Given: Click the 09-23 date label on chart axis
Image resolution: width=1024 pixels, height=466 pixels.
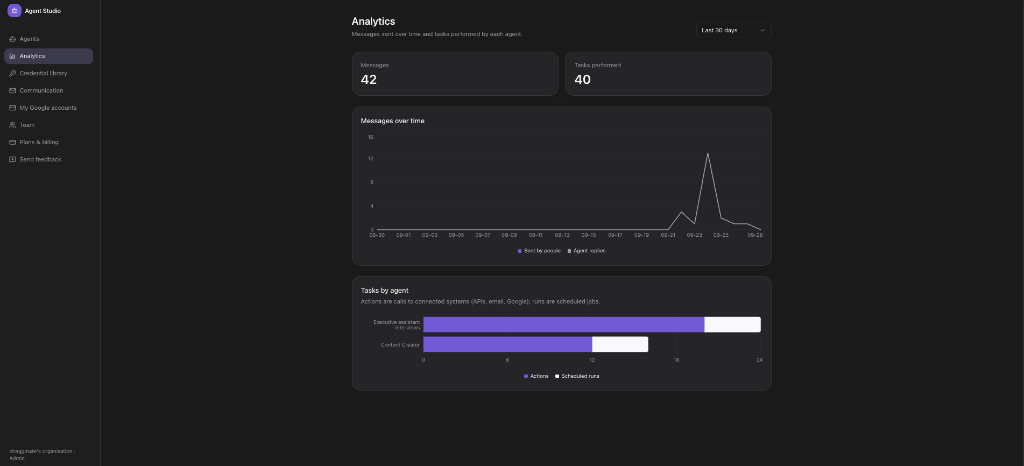Looking at the screenshot, I should pyautogui.click(x=694, y=235).
